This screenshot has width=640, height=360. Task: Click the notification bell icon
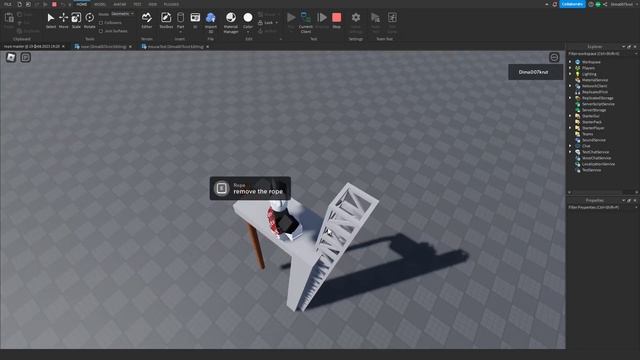(x=555, y=4)
